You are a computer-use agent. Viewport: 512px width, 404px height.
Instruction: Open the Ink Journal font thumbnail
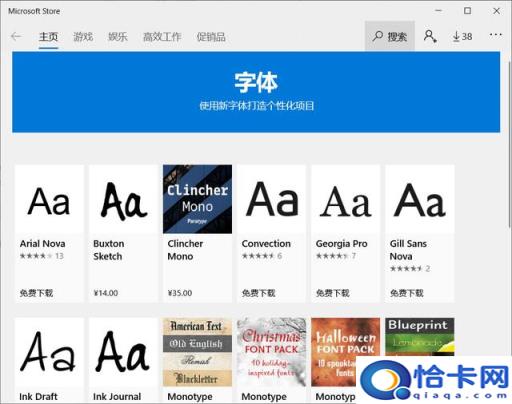(x=123, y=352)
